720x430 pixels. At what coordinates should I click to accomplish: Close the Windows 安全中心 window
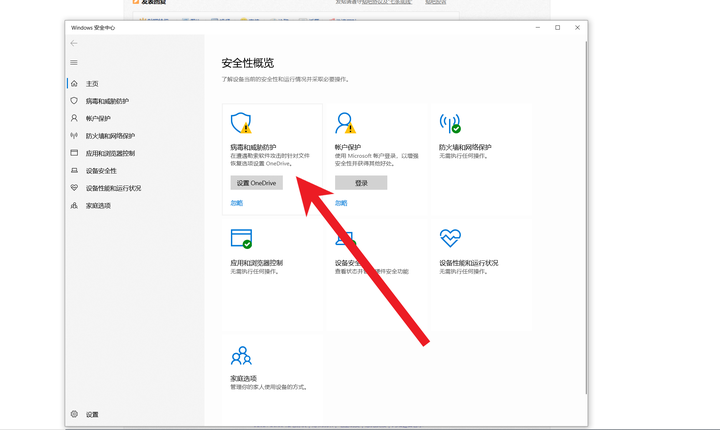pyautogui.click(x=577, y=28)
